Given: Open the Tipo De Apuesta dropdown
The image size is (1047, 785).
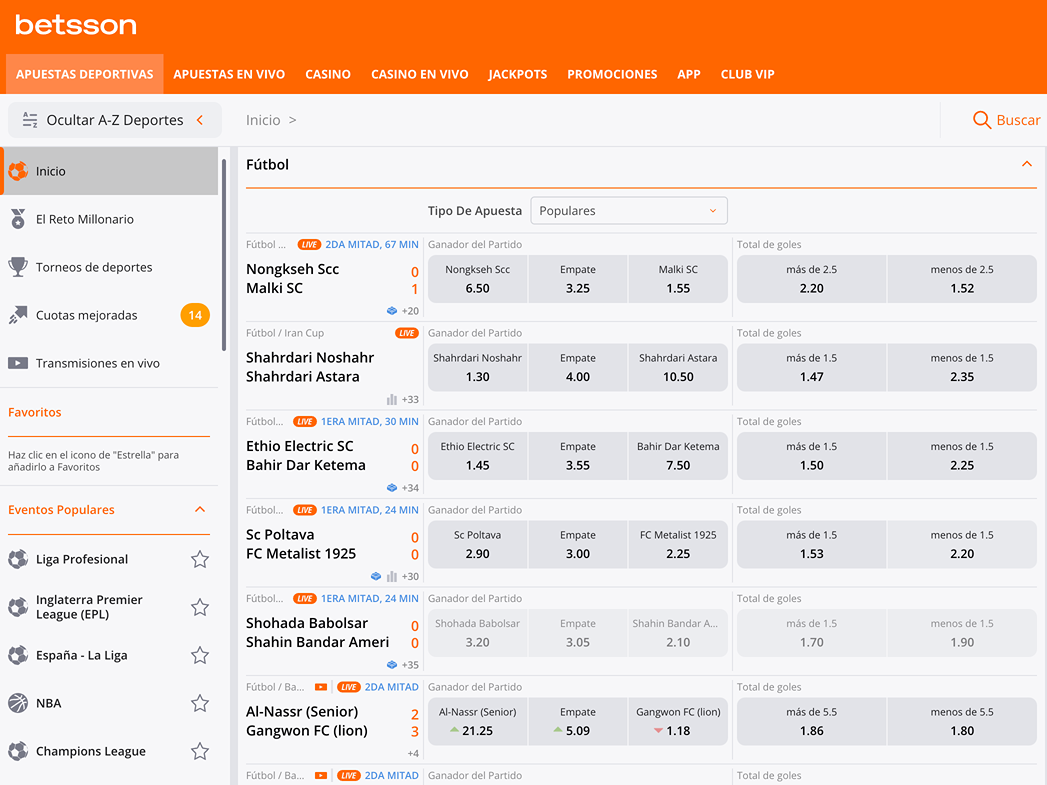Looking at the screenshot, I should (628, 211).
